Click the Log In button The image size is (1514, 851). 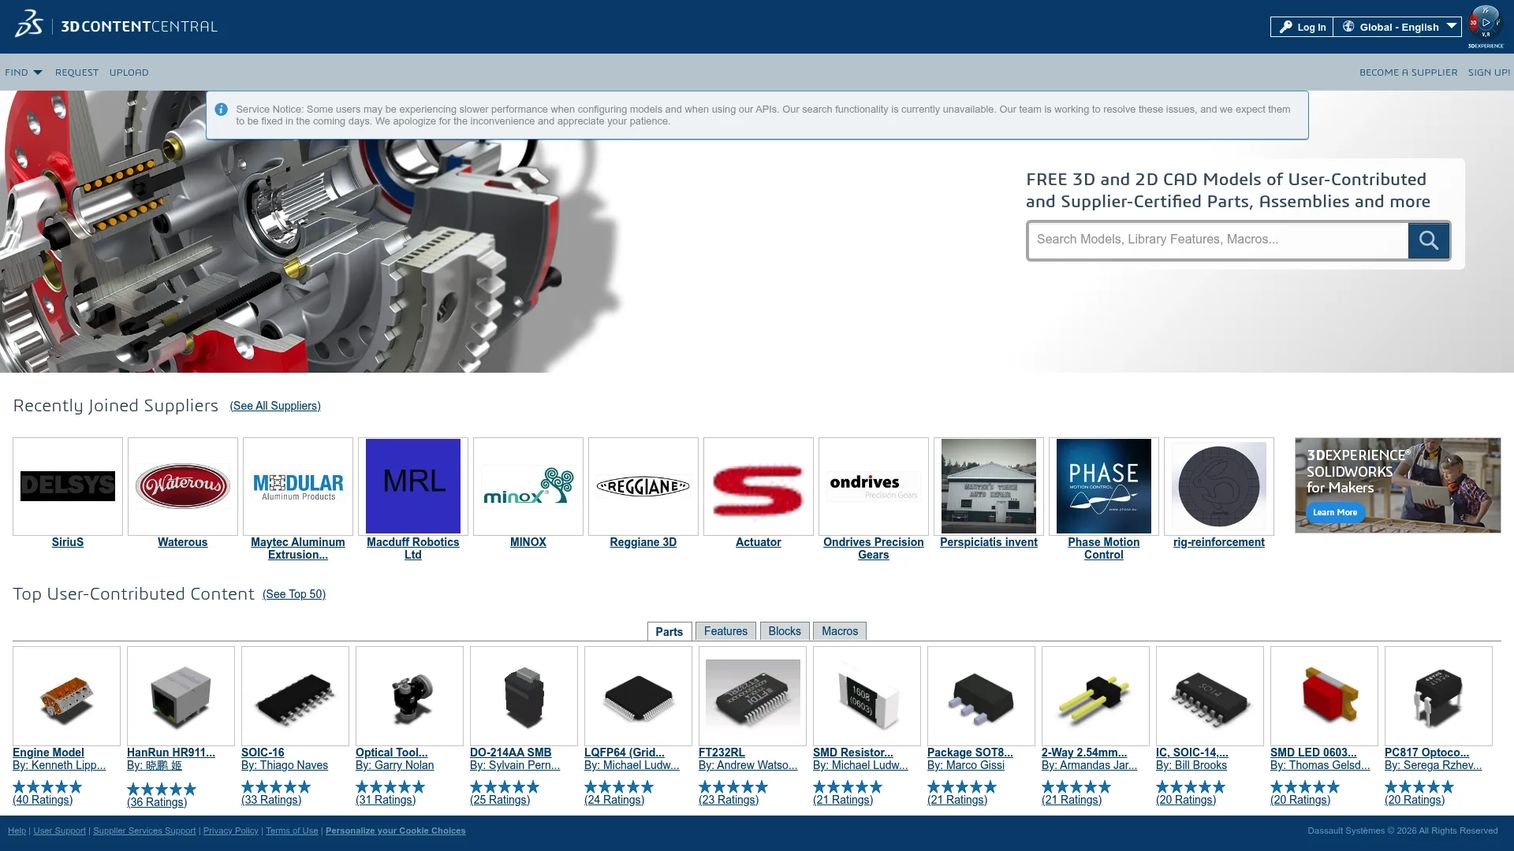tap(1301, 27)
